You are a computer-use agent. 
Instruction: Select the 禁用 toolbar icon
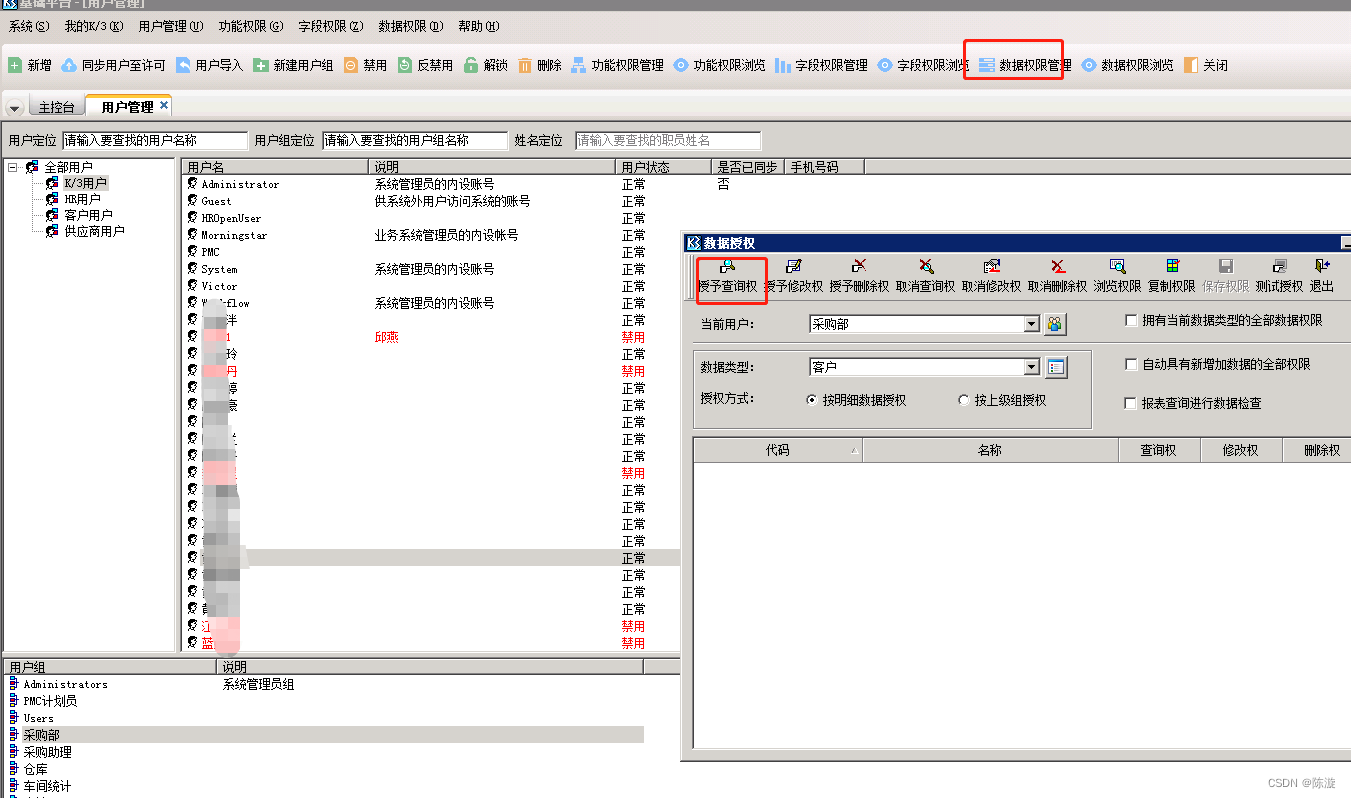click(364, 64)
